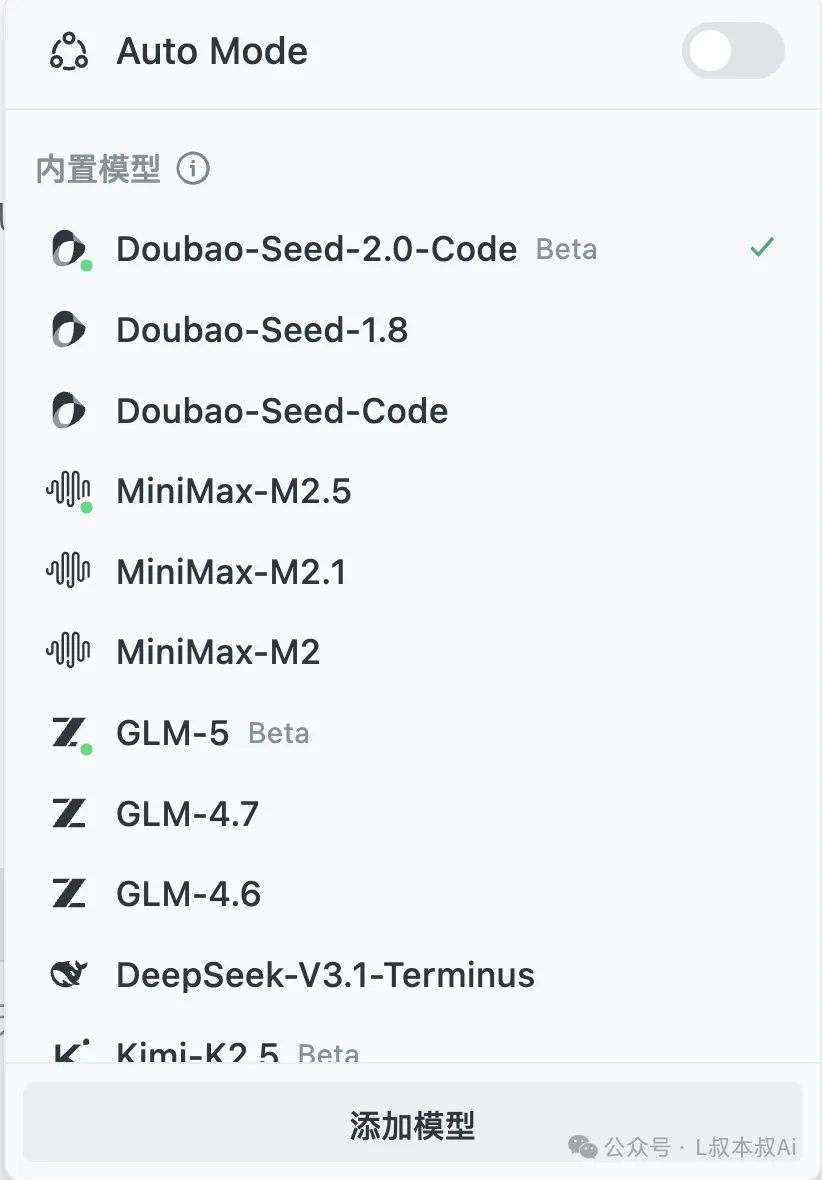Select the partially visible Kimi-K2.5 model
822x1180 pixels.
point(197,1052)
